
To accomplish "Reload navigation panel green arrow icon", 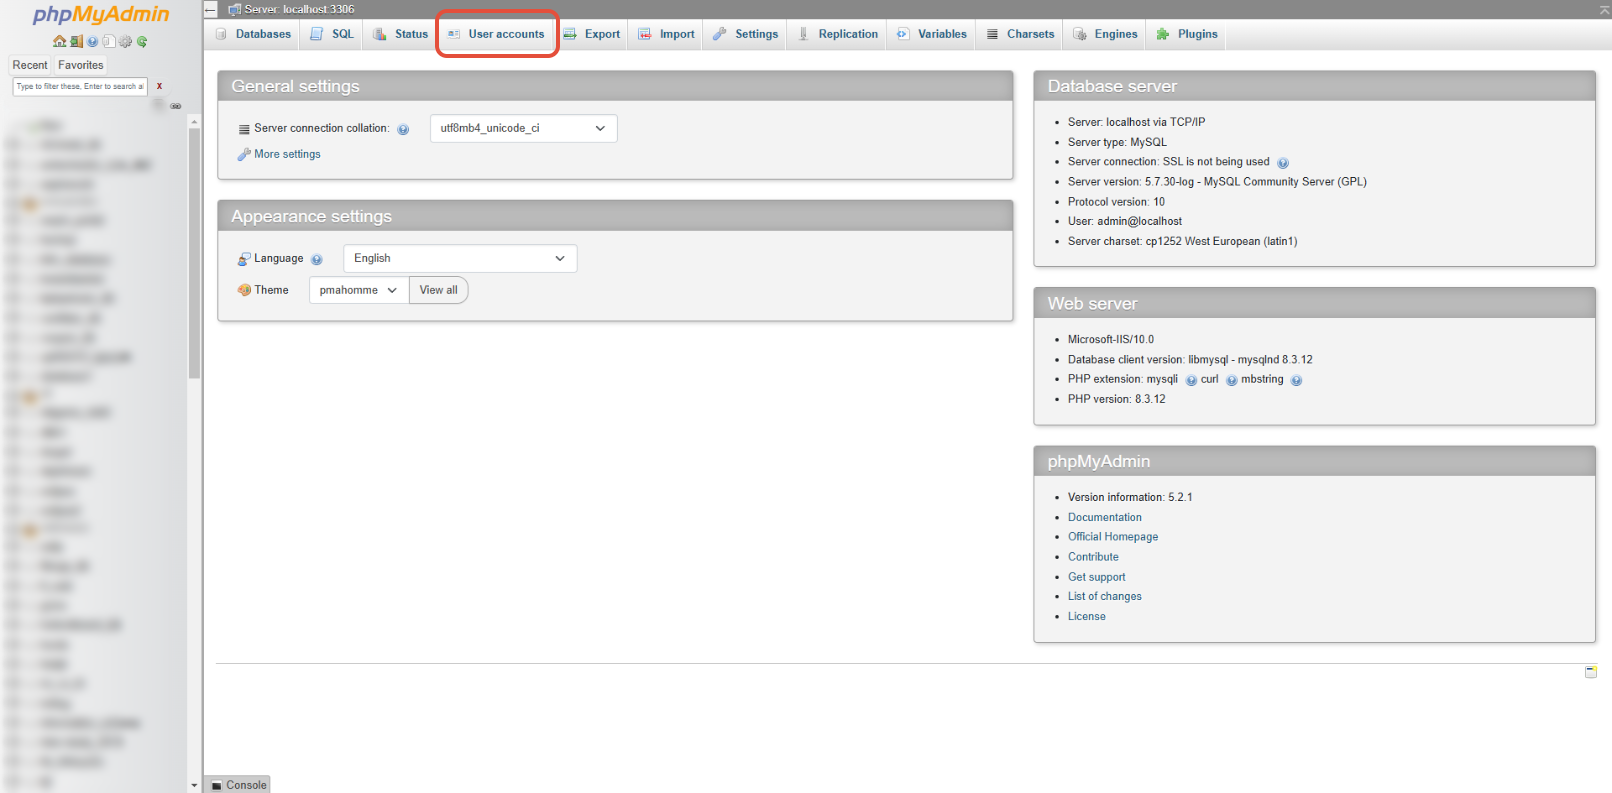I will 142,41.
